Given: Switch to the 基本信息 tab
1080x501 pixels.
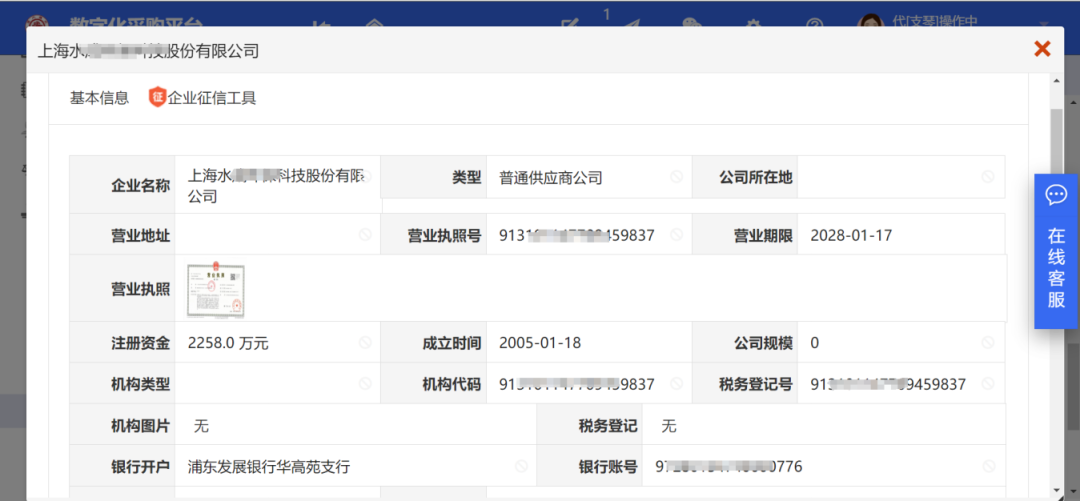Looking at the screenshot, I should click(x=99, y=98).
